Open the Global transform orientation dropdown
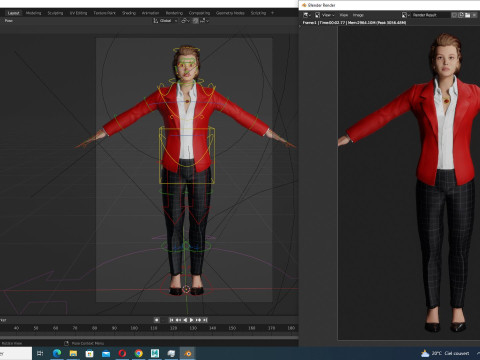Image resolution: width=480 pixels, height=360 pixels. point(165,21)
